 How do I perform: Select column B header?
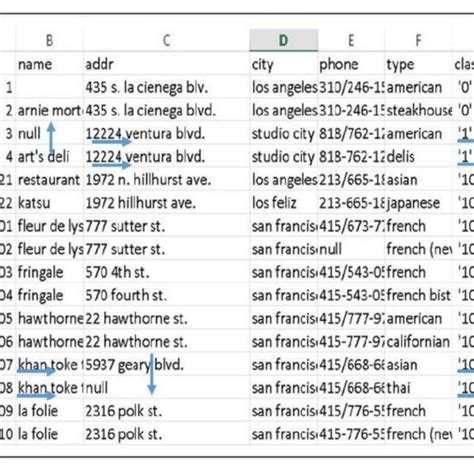point(49,40)
